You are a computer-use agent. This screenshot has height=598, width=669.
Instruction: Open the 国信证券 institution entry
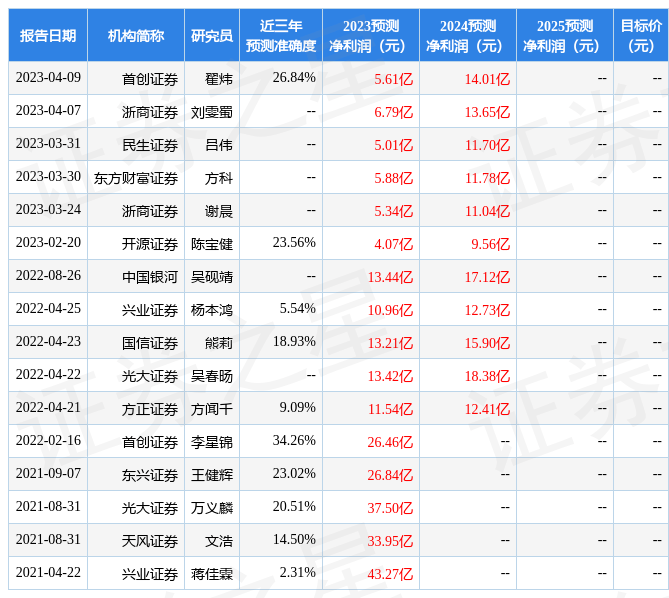pos(150,343)
